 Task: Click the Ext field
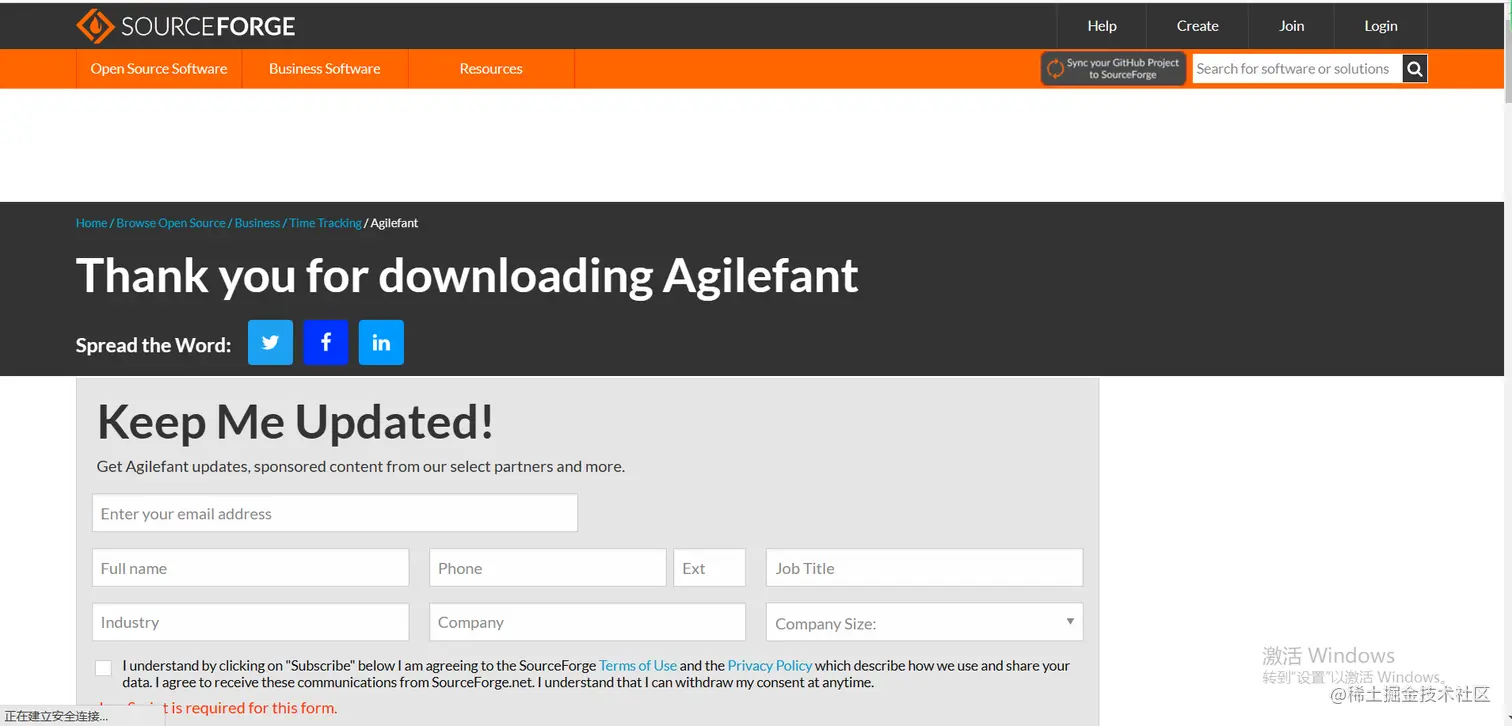709,567
